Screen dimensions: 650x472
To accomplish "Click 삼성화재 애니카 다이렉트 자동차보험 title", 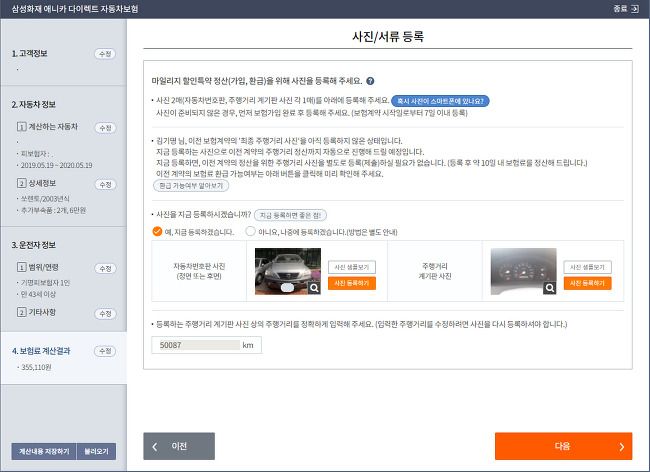I will (x=75, y=9).
